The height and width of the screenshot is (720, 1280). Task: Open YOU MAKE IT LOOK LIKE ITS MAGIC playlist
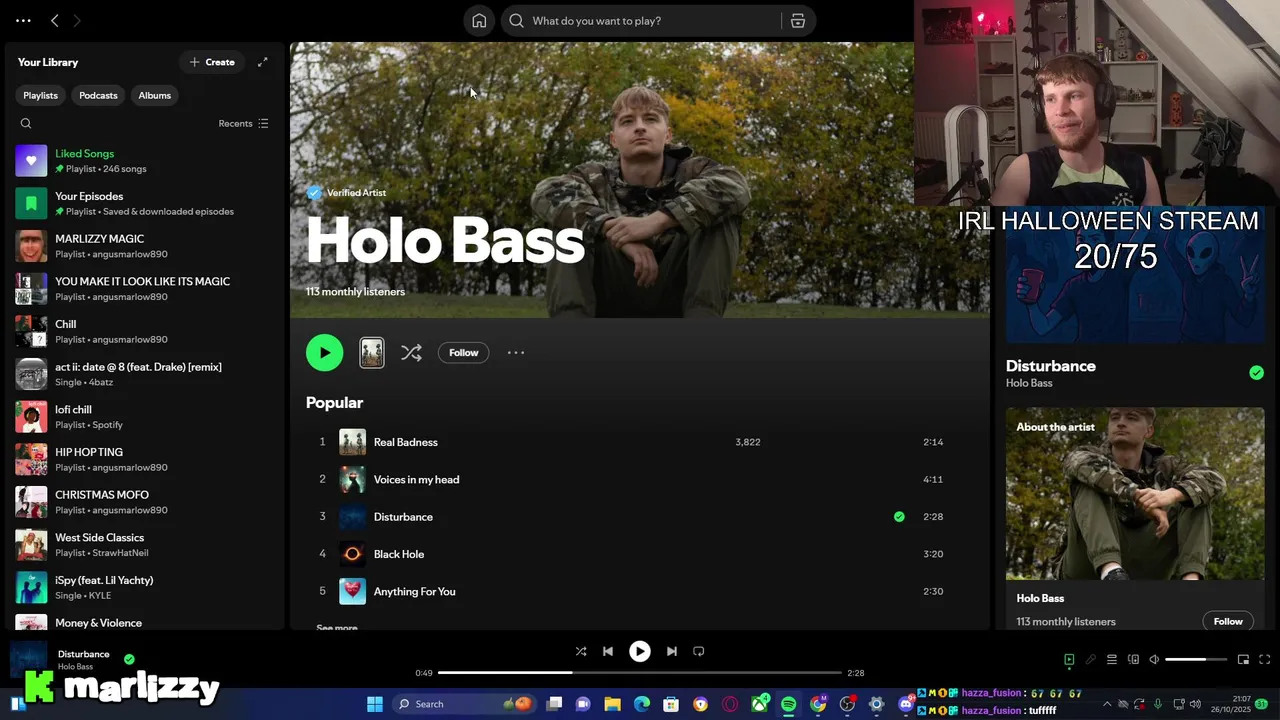point(145,289)
